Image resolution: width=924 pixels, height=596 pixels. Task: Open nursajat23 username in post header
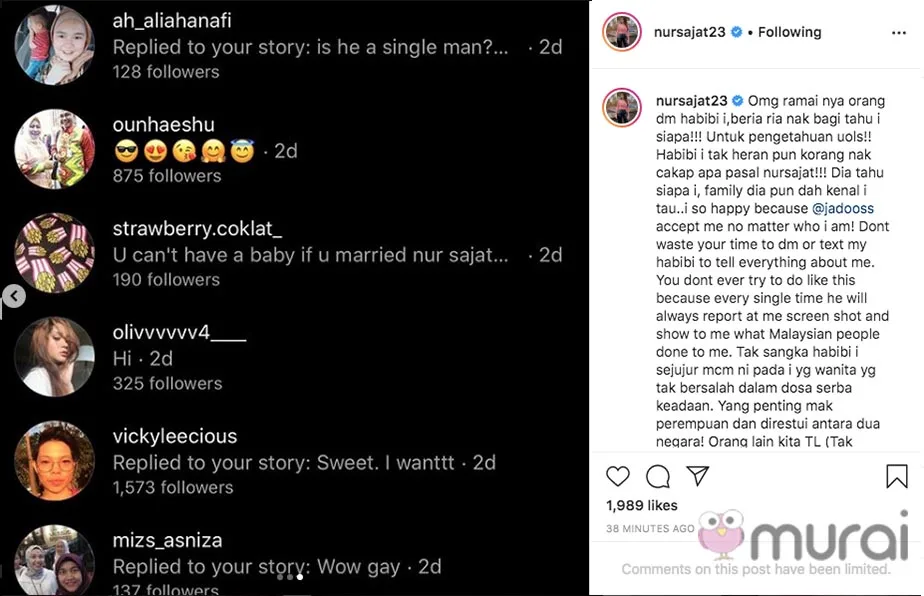692,32
